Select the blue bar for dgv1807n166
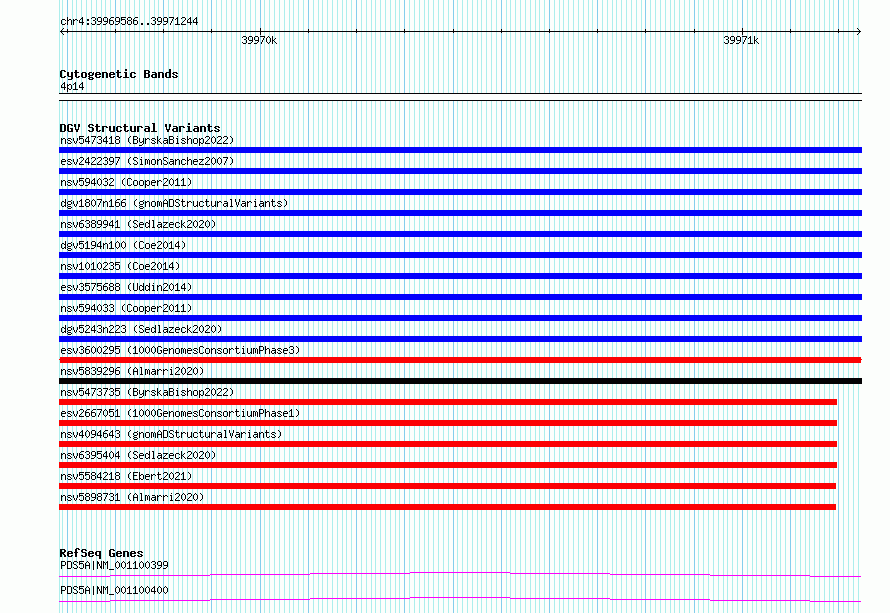Image resolution: width=890 pixels, height=613 pixels. click(x=460, y=213)
